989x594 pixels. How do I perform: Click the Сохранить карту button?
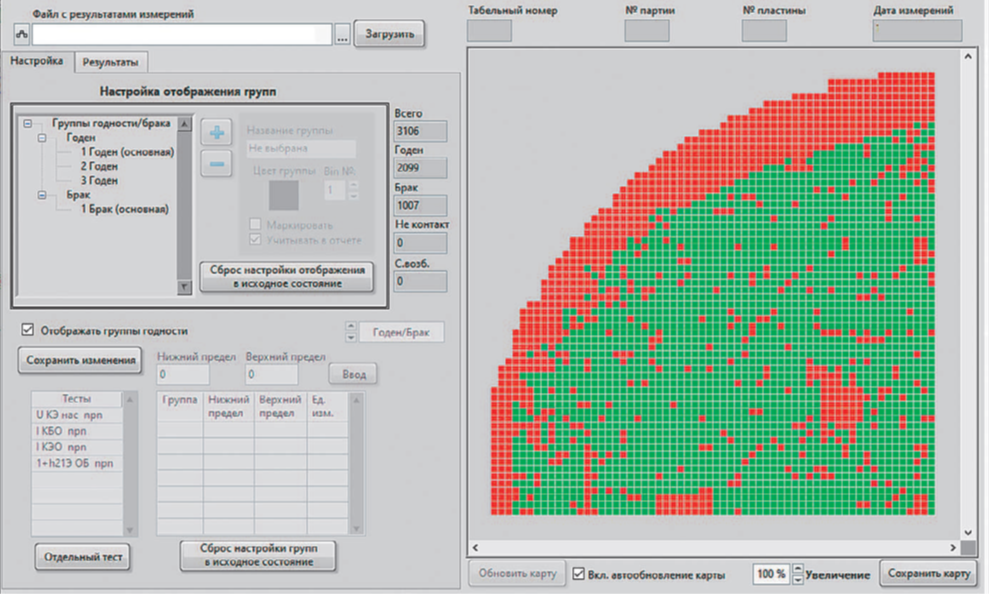928,574
